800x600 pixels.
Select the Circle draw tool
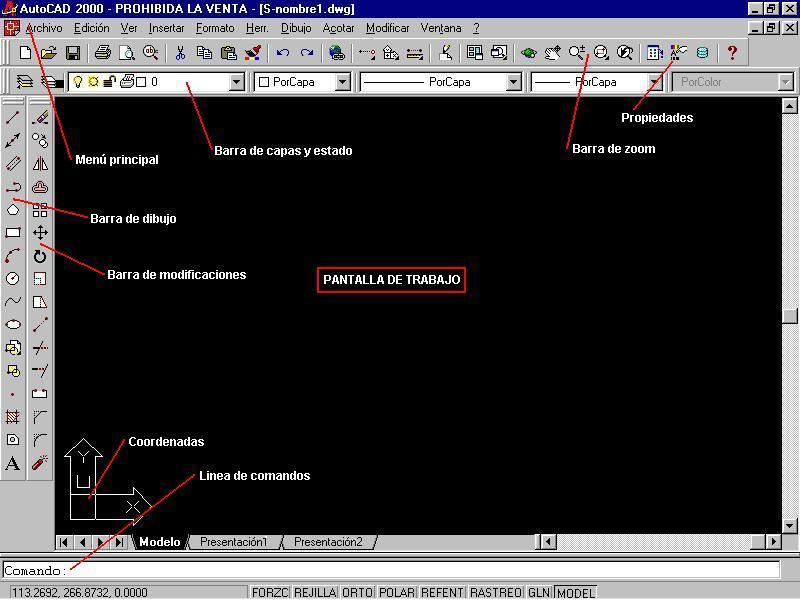tap(13, 279)
